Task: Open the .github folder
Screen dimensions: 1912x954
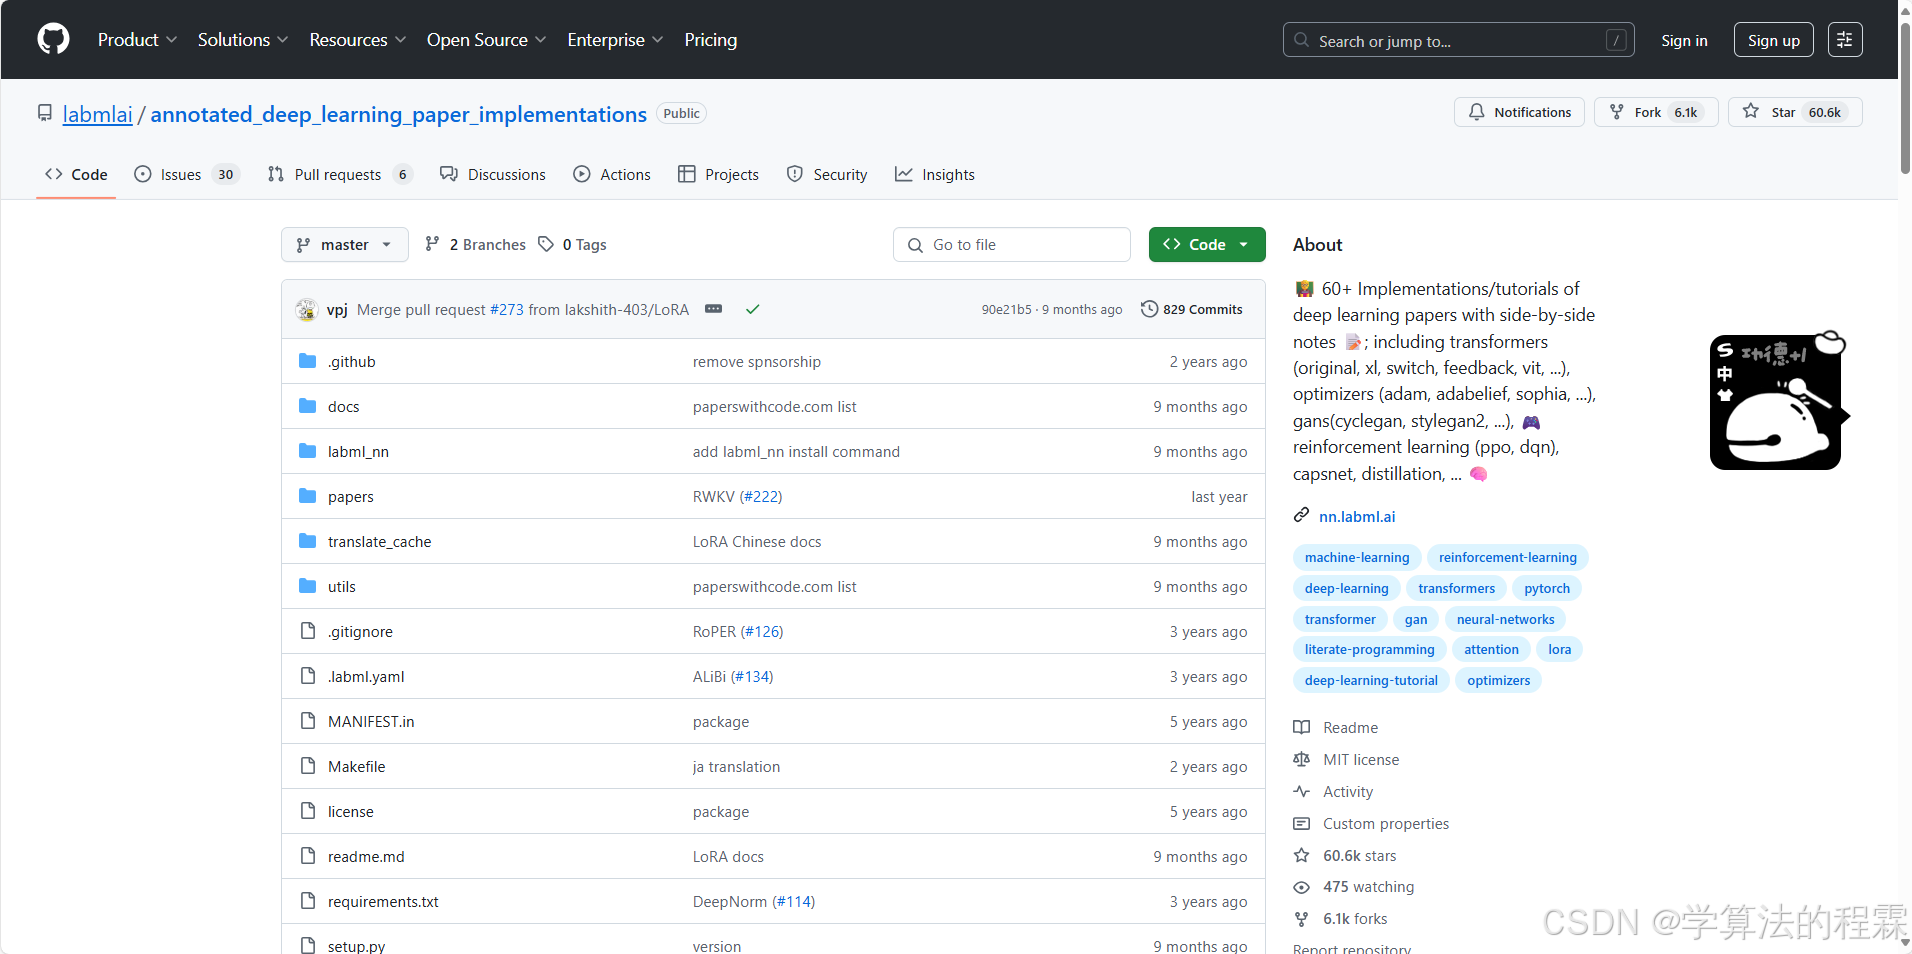Action: [352, 362]
